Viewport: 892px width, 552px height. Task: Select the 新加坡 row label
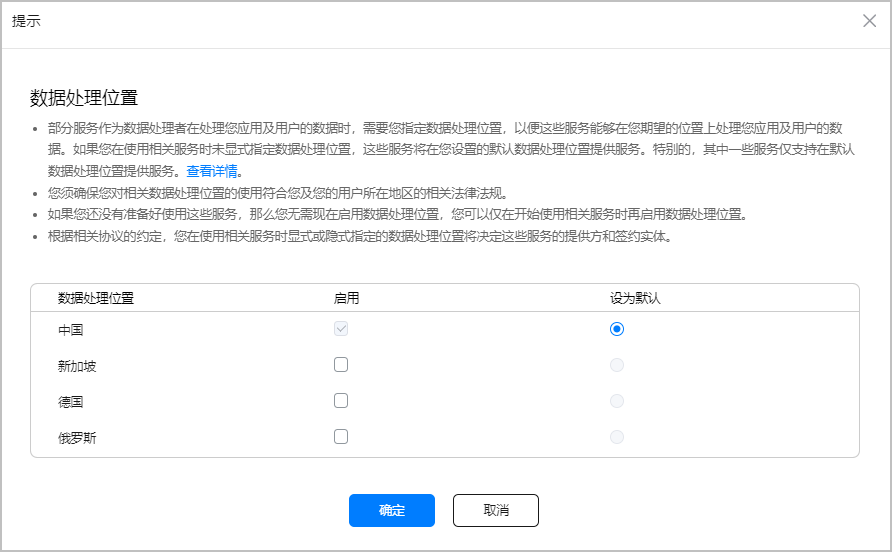pyautogui.click(x=77, y=366)
